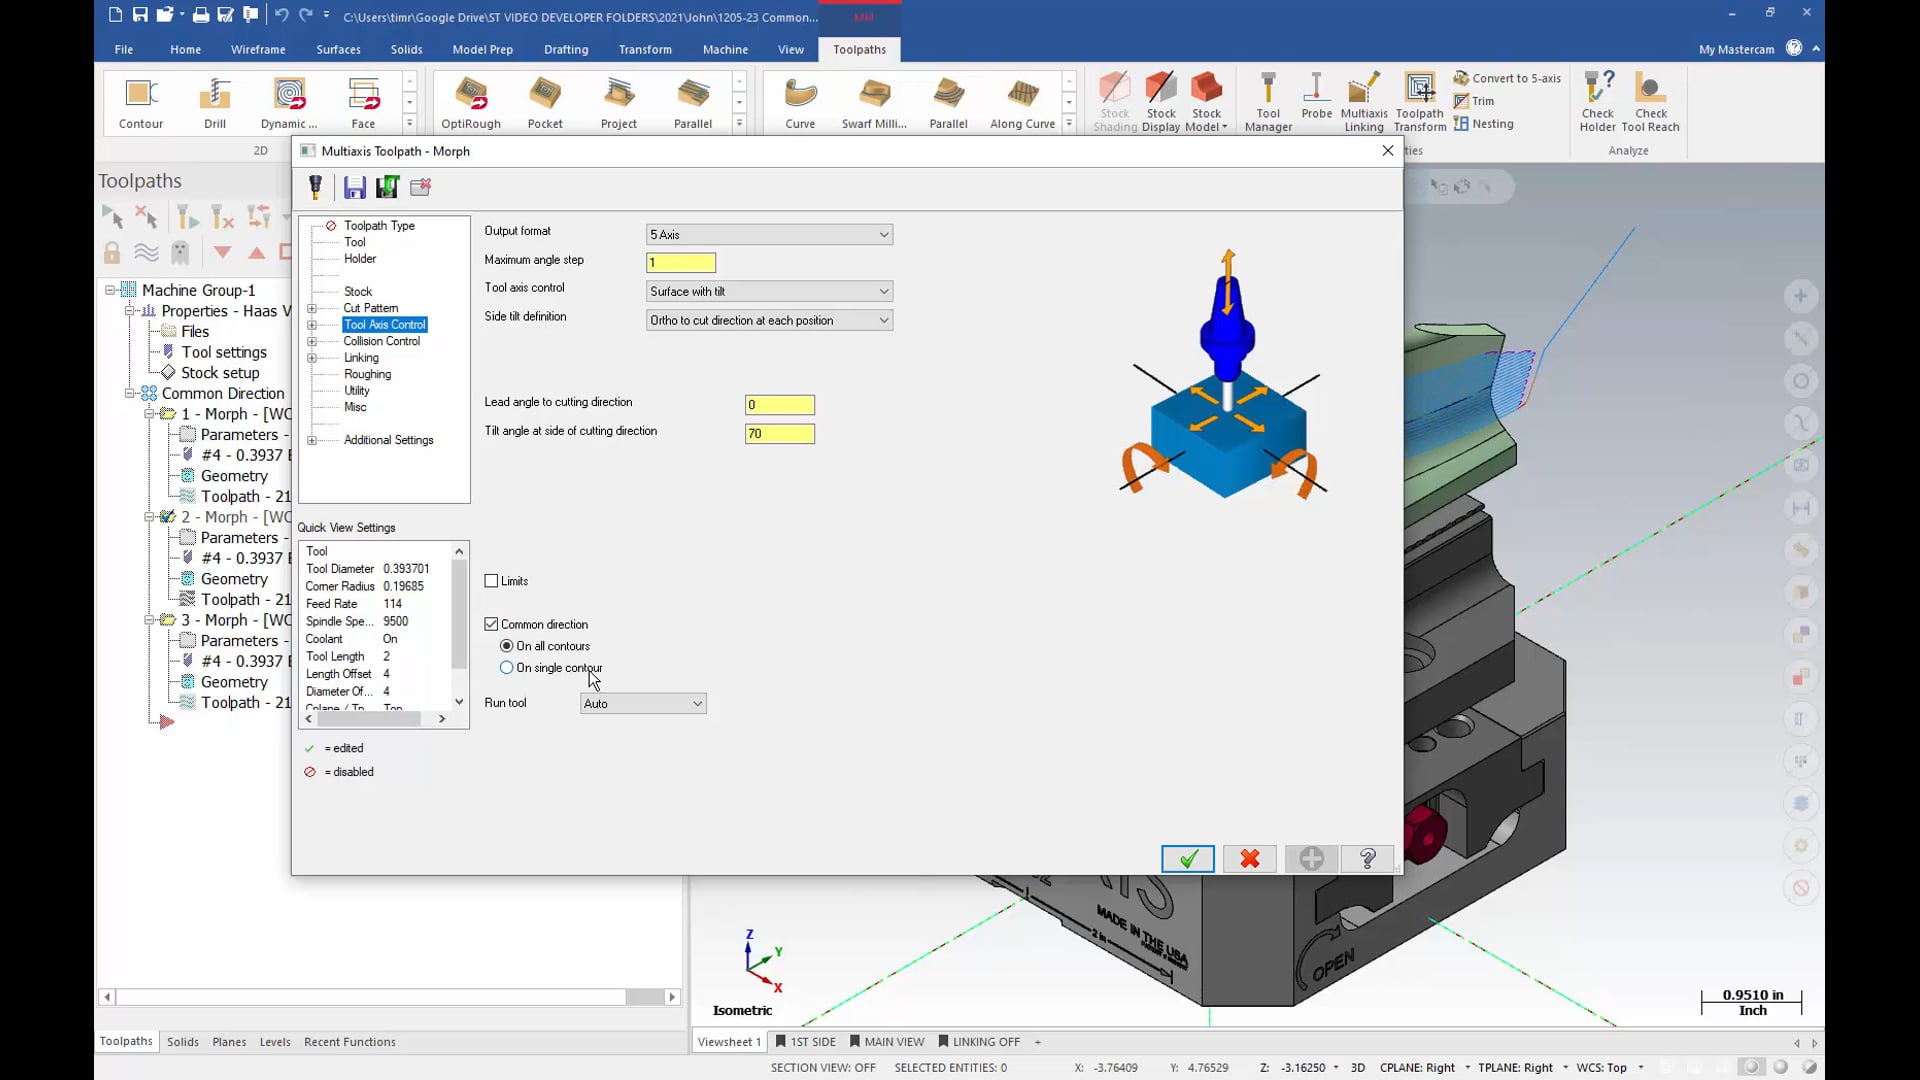Open the Output format dropdown

[884, 235]
